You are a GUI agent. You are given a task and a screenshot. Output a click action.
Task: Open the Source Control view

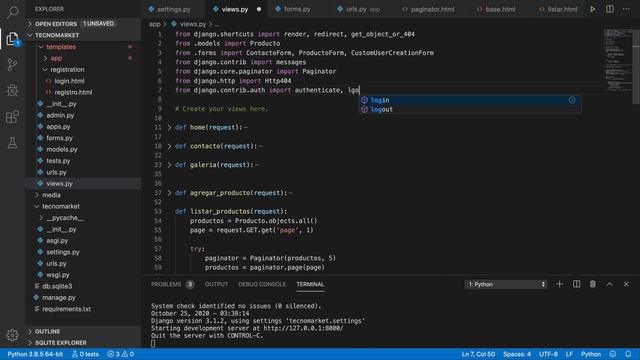pos(12,64)
